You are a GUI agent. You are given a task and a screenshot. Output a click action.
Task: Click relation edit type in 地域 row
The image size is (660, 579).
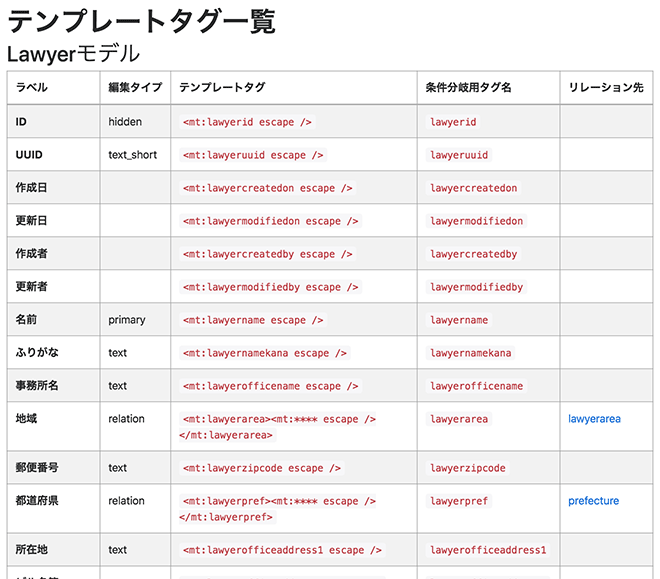coord(126,419)
